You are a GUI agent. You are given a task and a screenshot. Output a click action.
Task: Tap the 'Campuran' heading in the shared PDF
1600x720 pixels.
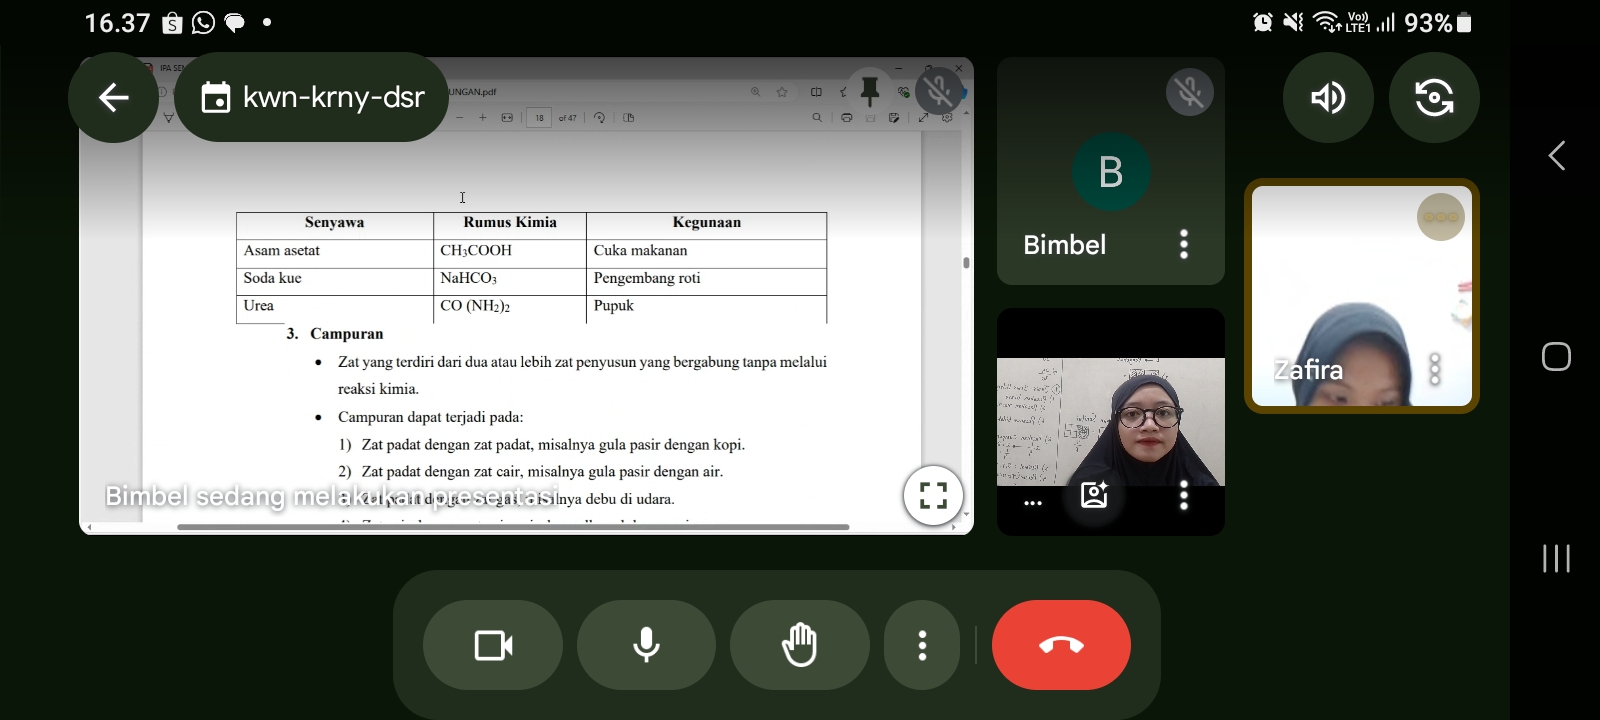[346, 334]
